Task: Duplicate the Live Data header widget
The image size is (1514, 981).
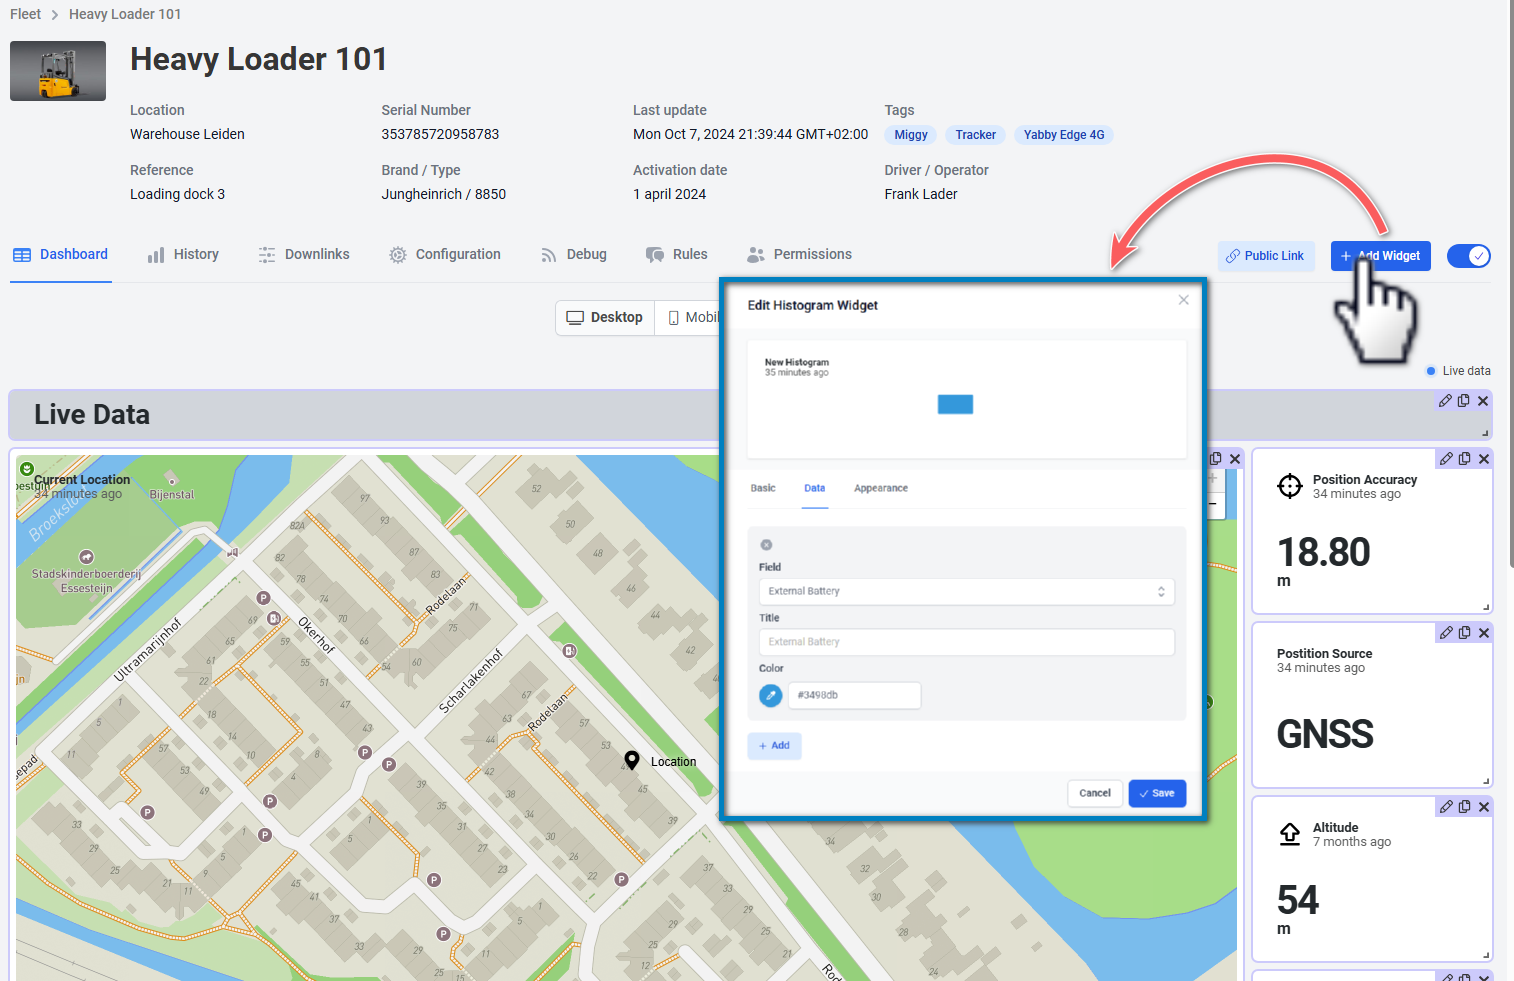Action: 1464,401
